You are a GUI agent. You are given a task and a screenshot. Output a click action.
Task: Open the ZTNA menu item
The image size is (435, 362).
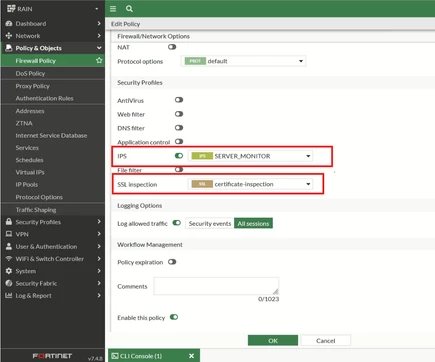click(53, 123)
